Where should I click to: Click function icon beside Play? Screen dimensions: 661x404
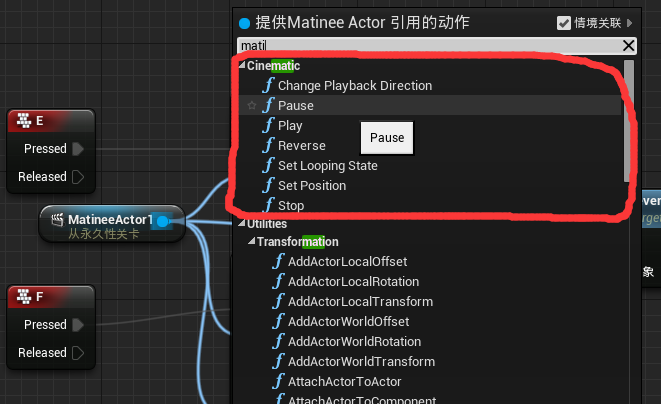pos(268,125)
